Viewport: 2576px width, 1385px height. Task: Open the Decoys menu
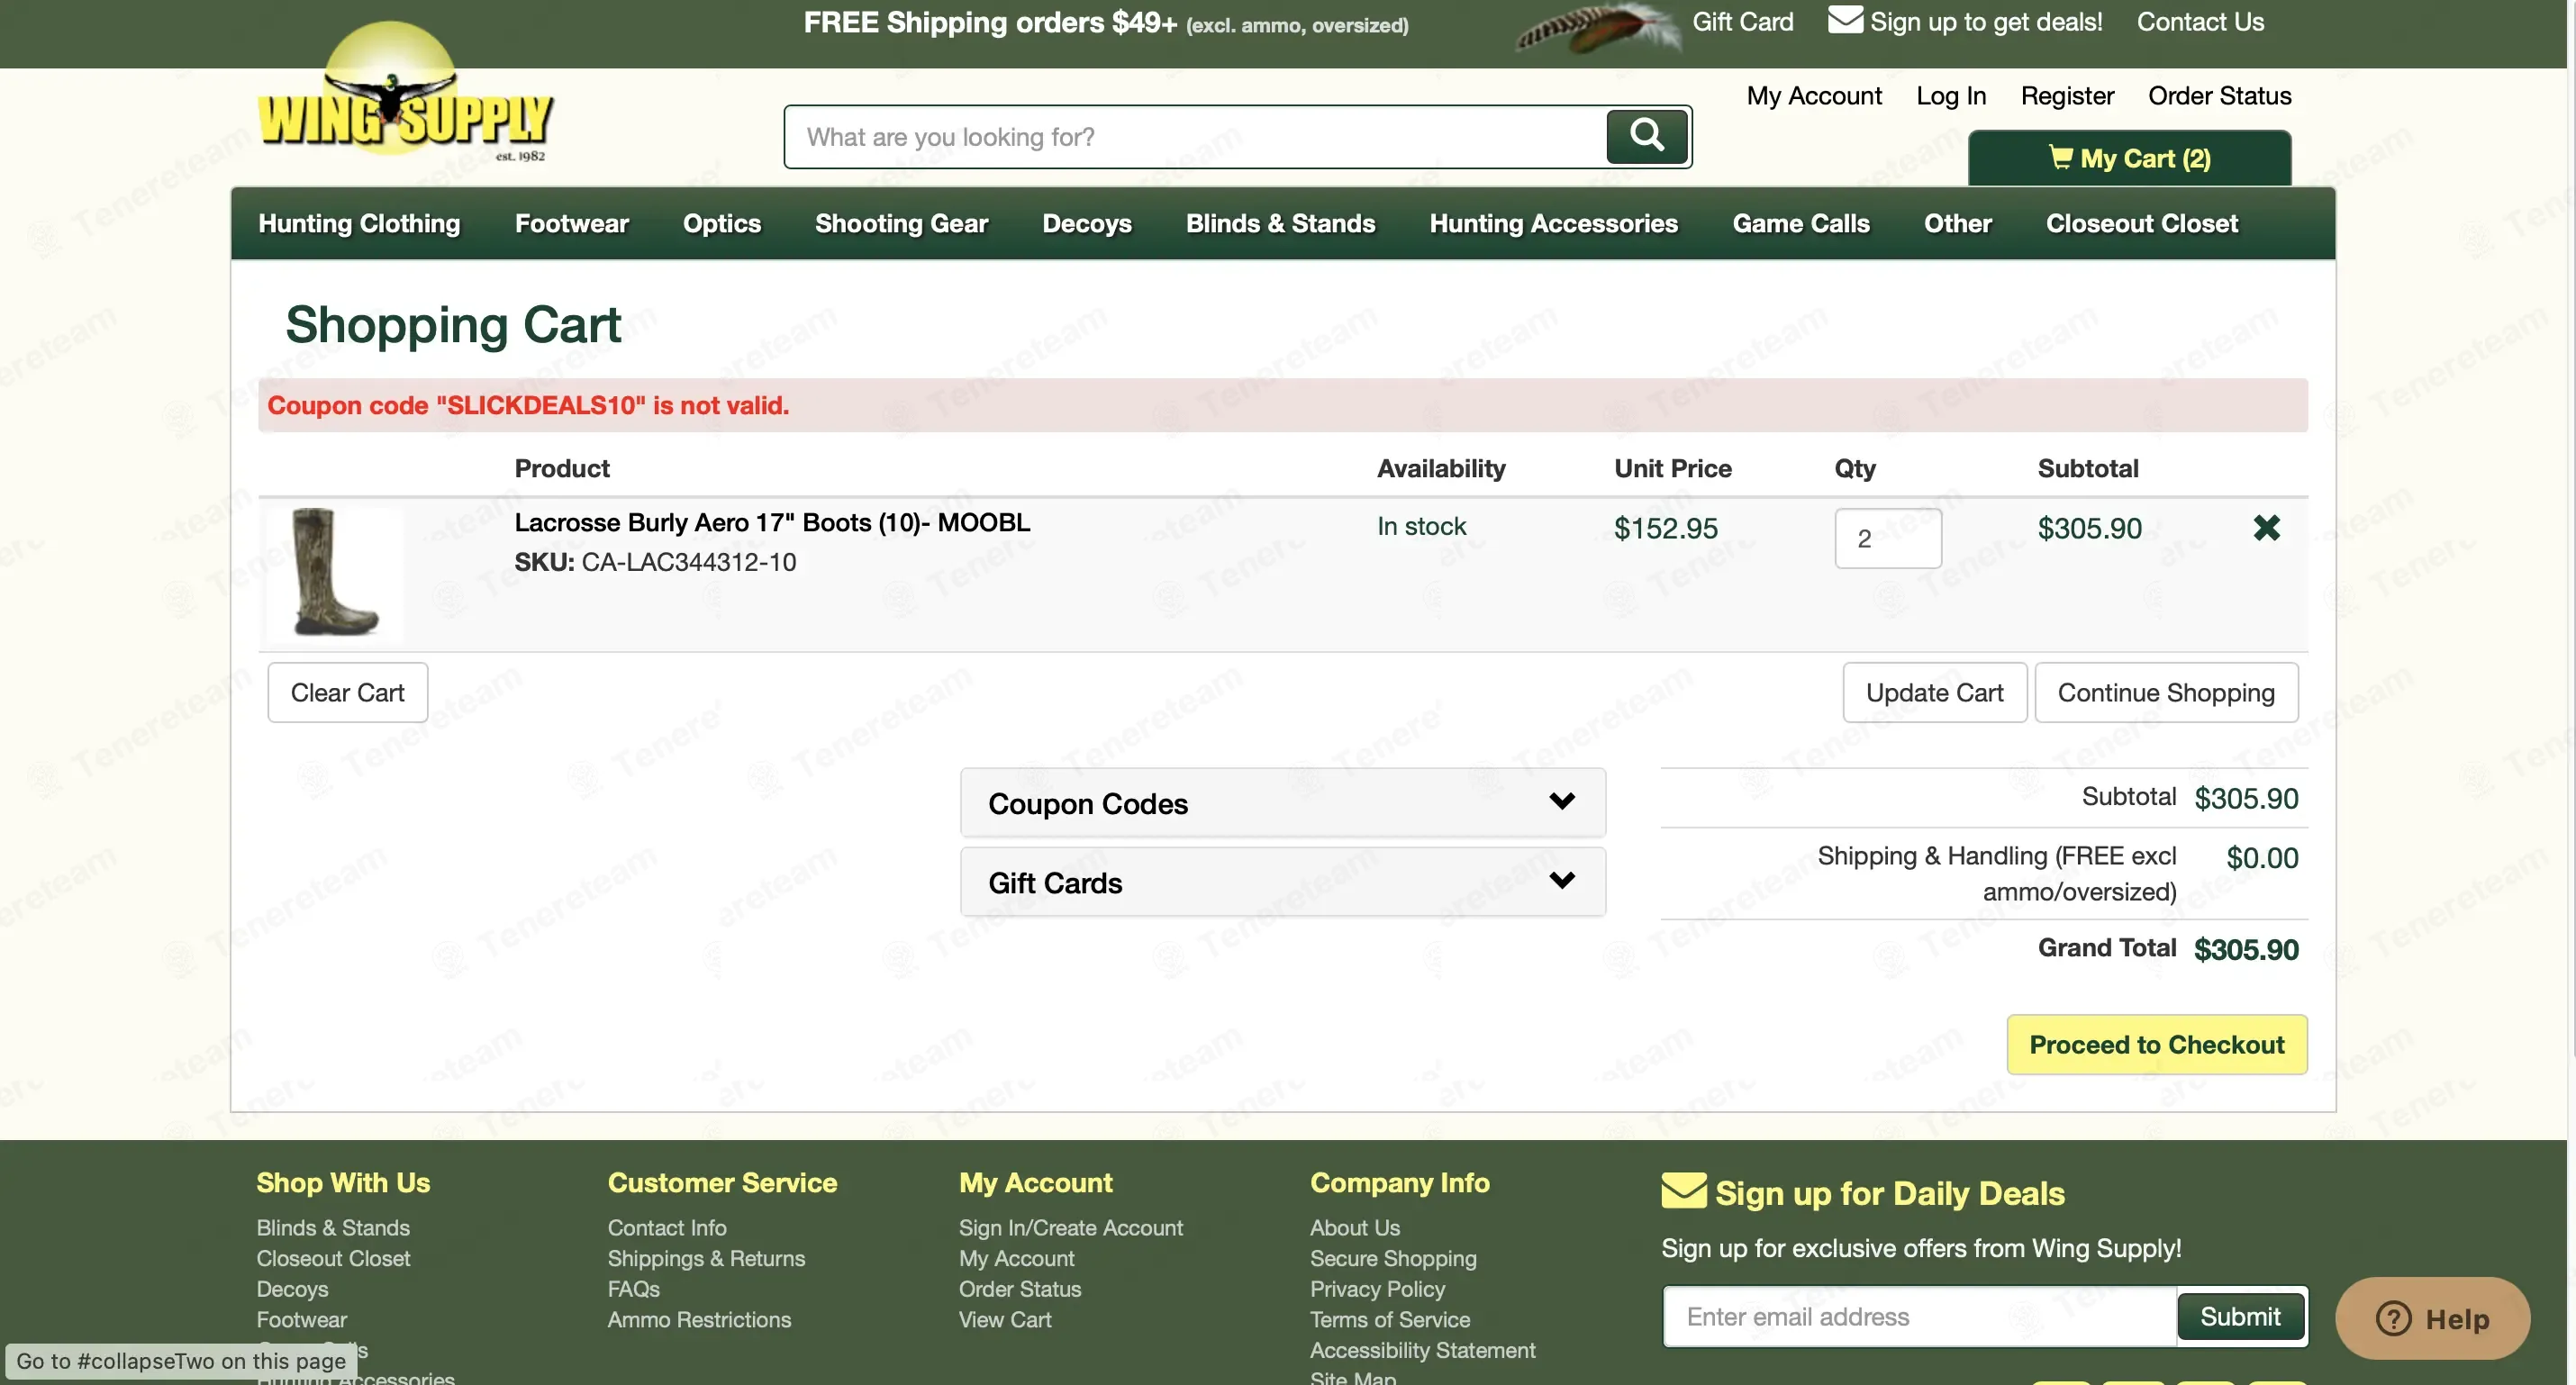[1087, 223]
